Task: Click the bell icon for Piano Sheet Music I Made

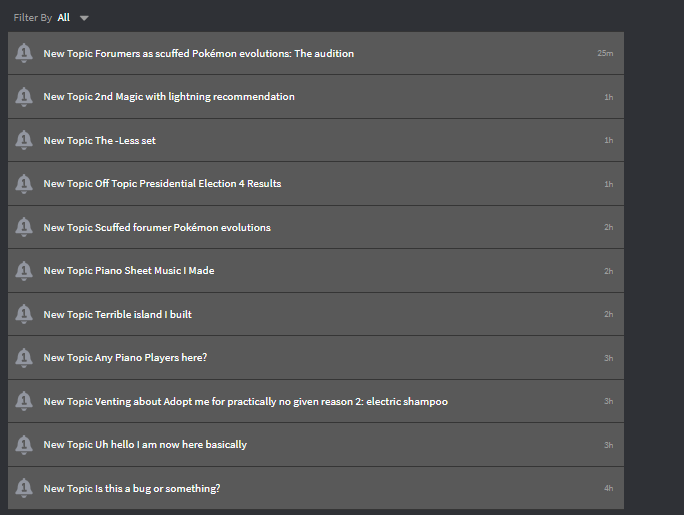Action: pos(24,271)
